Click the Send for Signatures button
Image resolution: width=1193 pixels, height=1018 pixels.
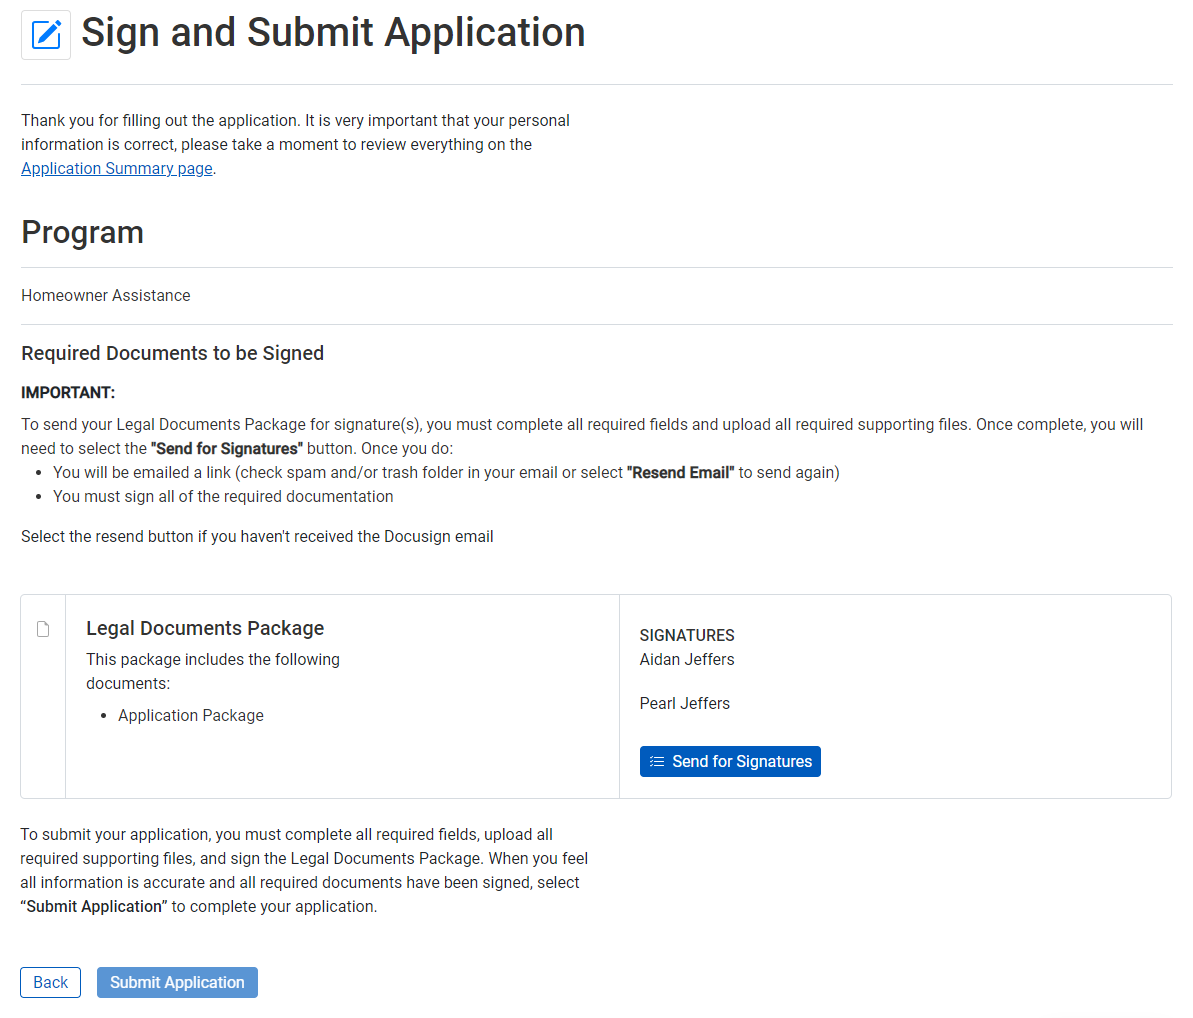tap(730, 761)
